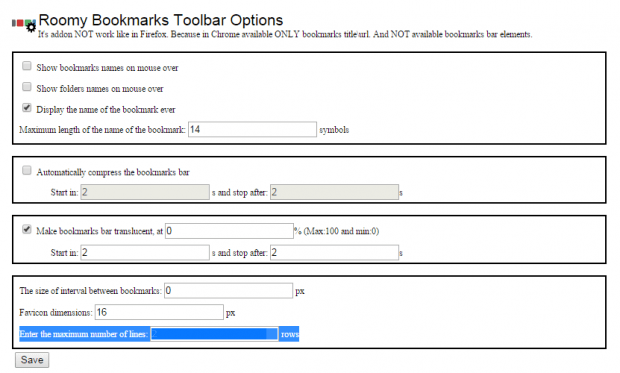Enable Automatically compress the bookmarks bar

[26, 170]
